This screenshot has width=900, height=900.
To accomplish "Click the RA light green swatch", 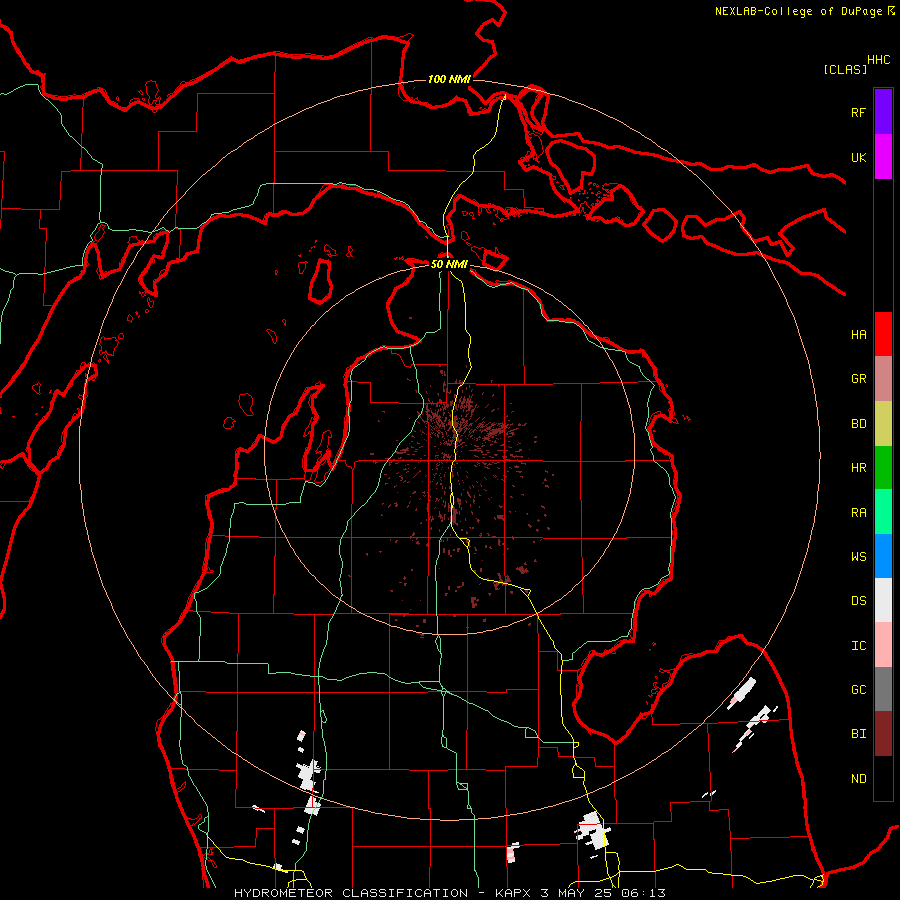I will pyautogui.click(x=883, y=512).
